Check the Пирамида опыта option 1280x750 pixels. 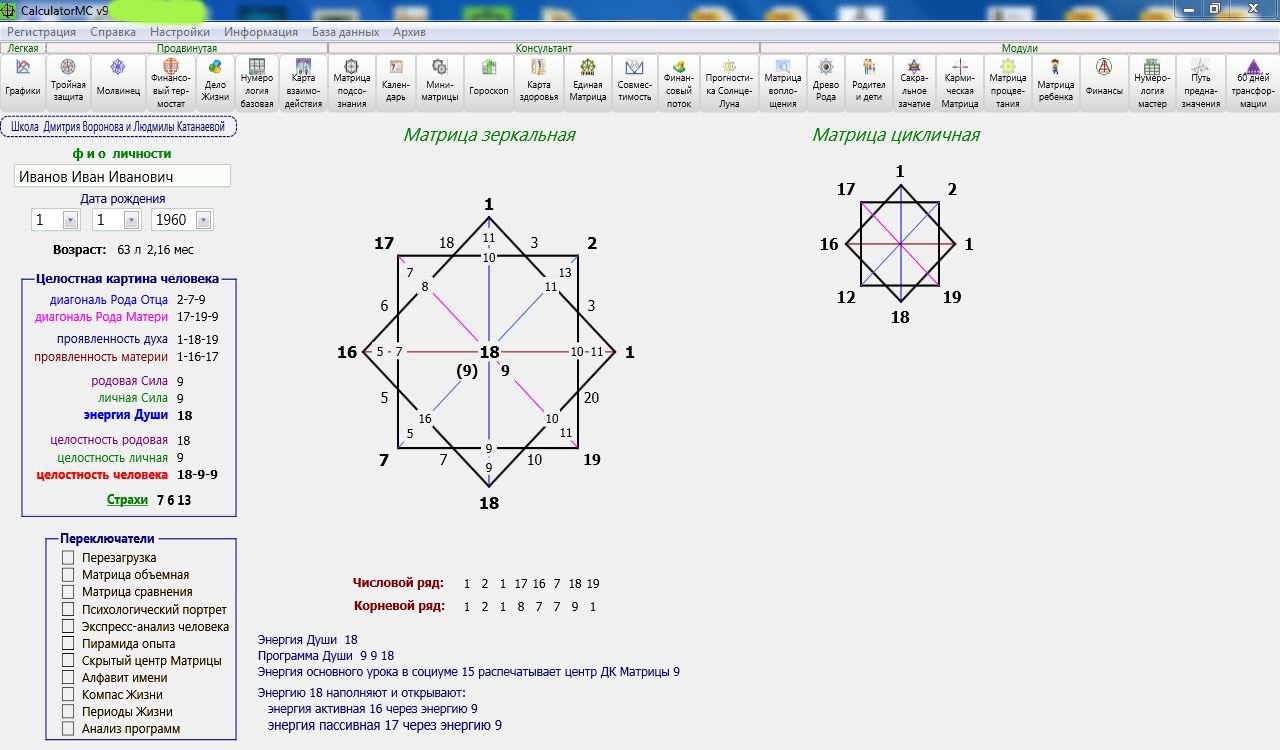click(68, 643)
